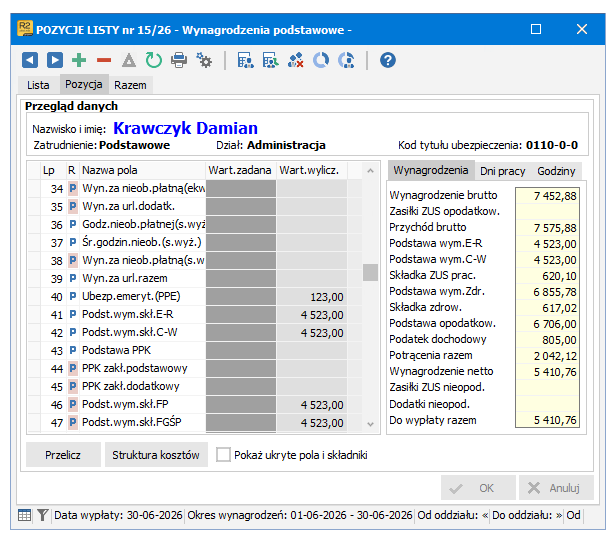Print the list using printer icon
Screen dimensions: 616x543
pos(179,61)
